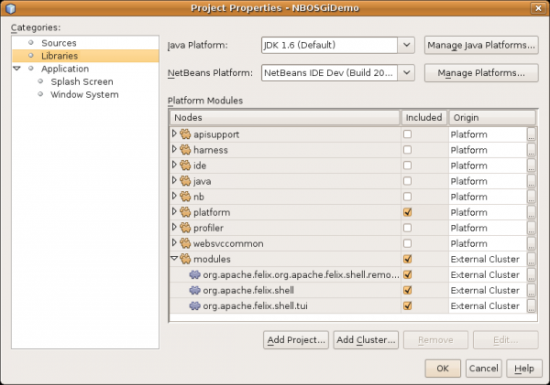Click the Origin column header
Screen dimensions: 550x385
coord(492,117)
